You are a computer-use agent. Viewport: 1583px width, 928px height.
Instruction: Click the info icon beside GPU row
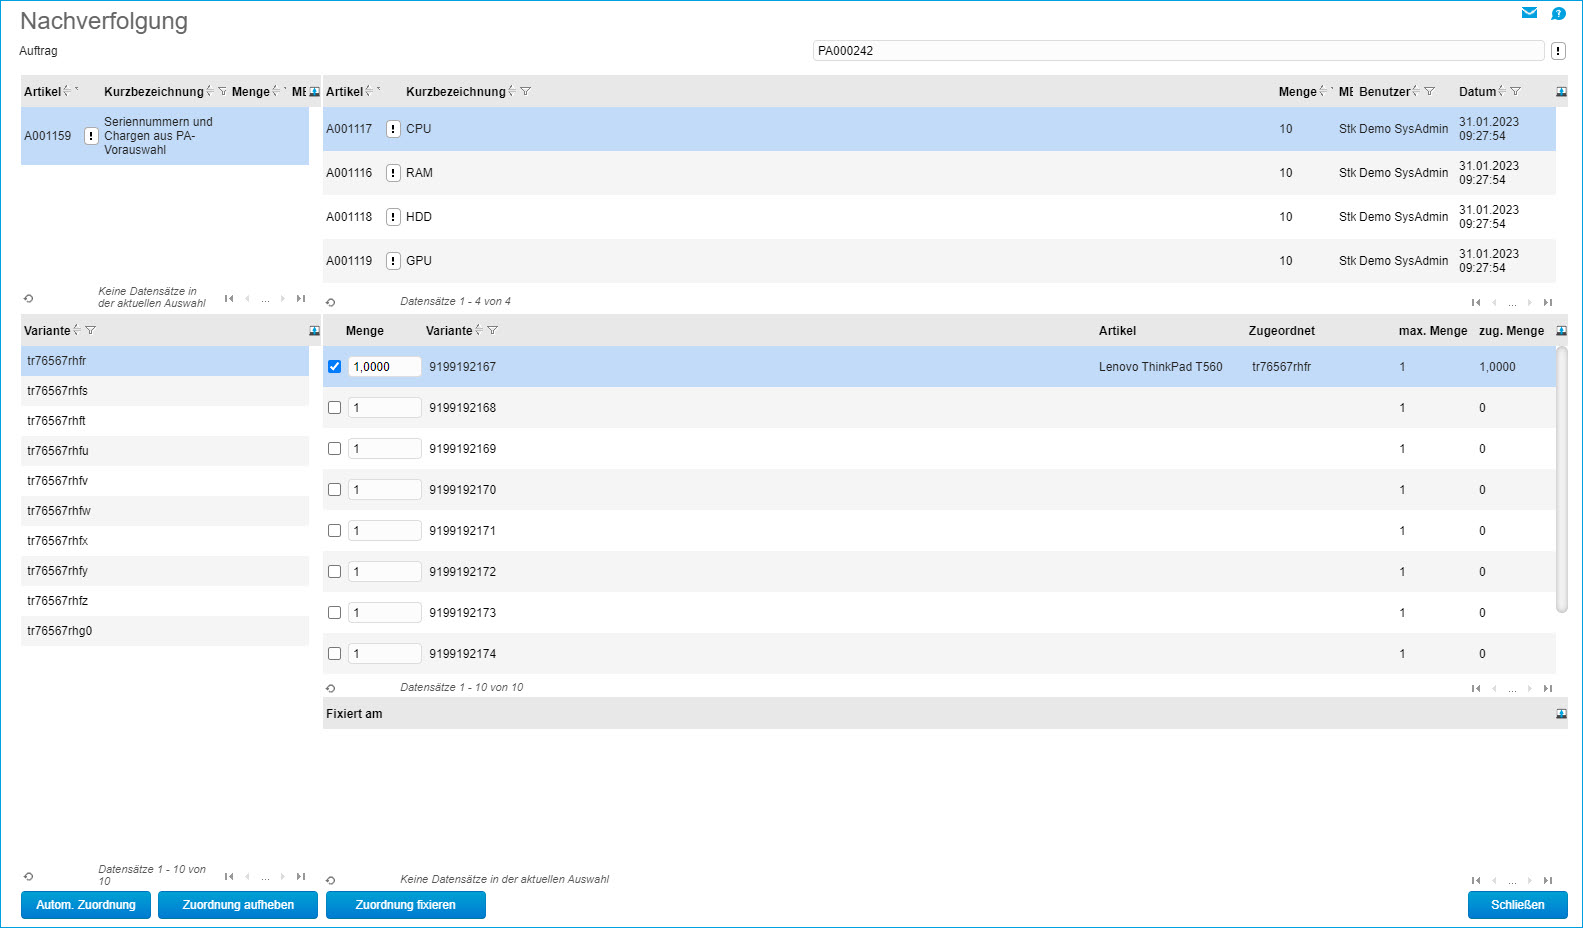393,261
